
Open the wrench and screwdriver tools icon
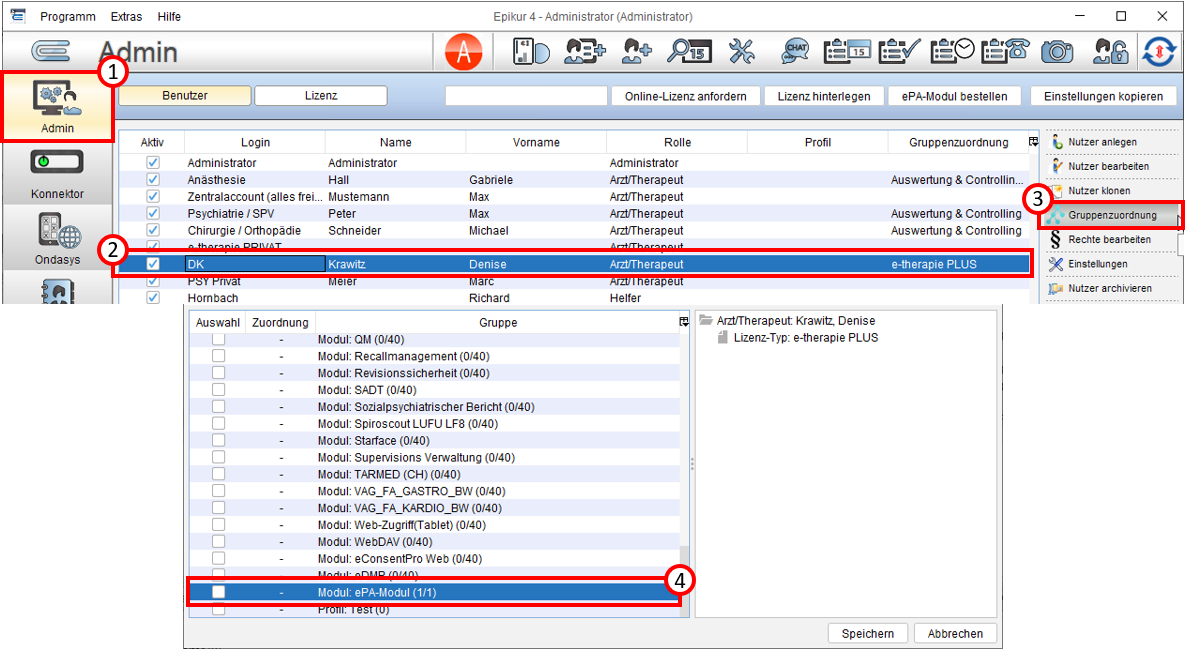(x=741, y=51)
